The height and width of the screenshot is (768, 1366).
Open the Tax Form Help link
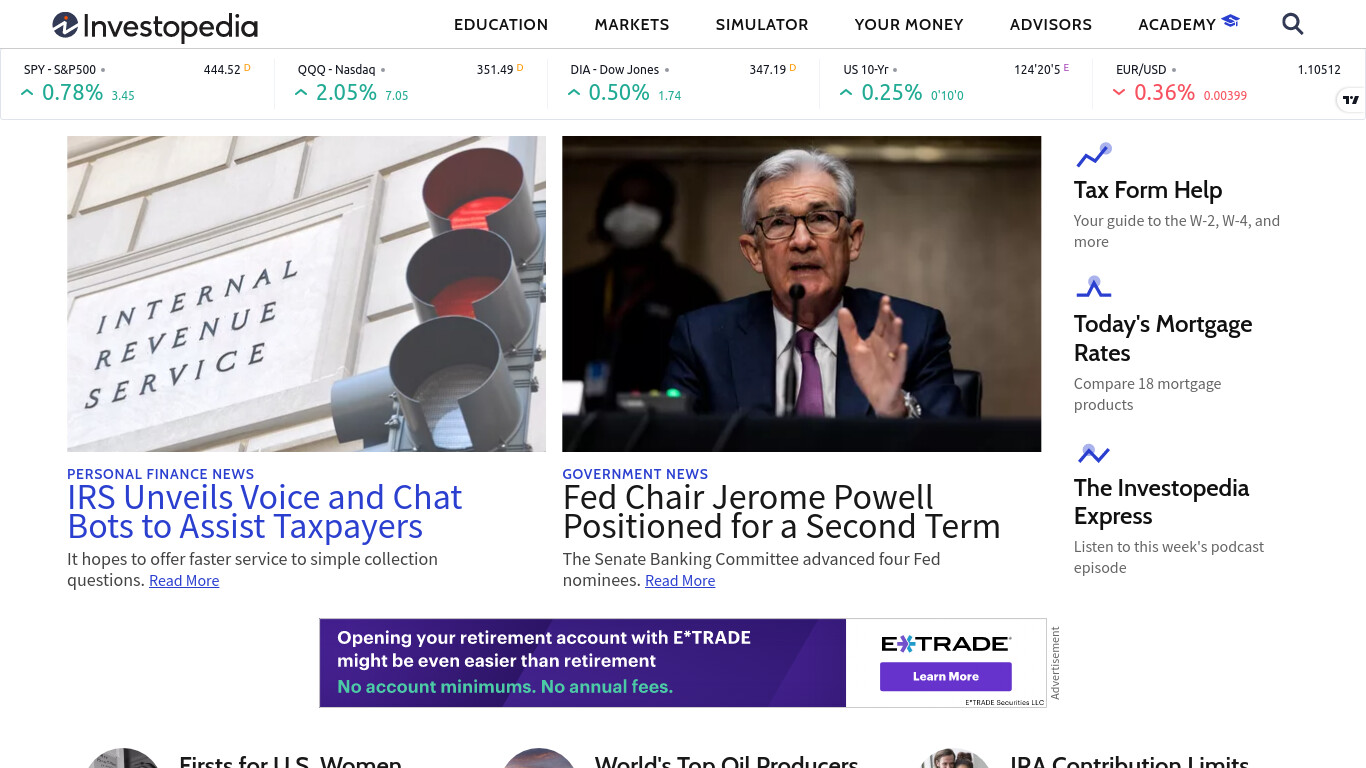click(1148, 190)
